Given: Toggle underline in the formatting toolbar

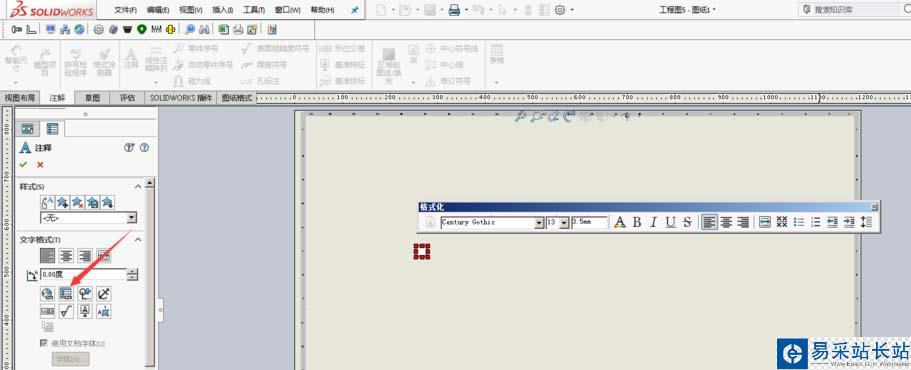Looking at the screenshot, I should [x=671, y=222].
